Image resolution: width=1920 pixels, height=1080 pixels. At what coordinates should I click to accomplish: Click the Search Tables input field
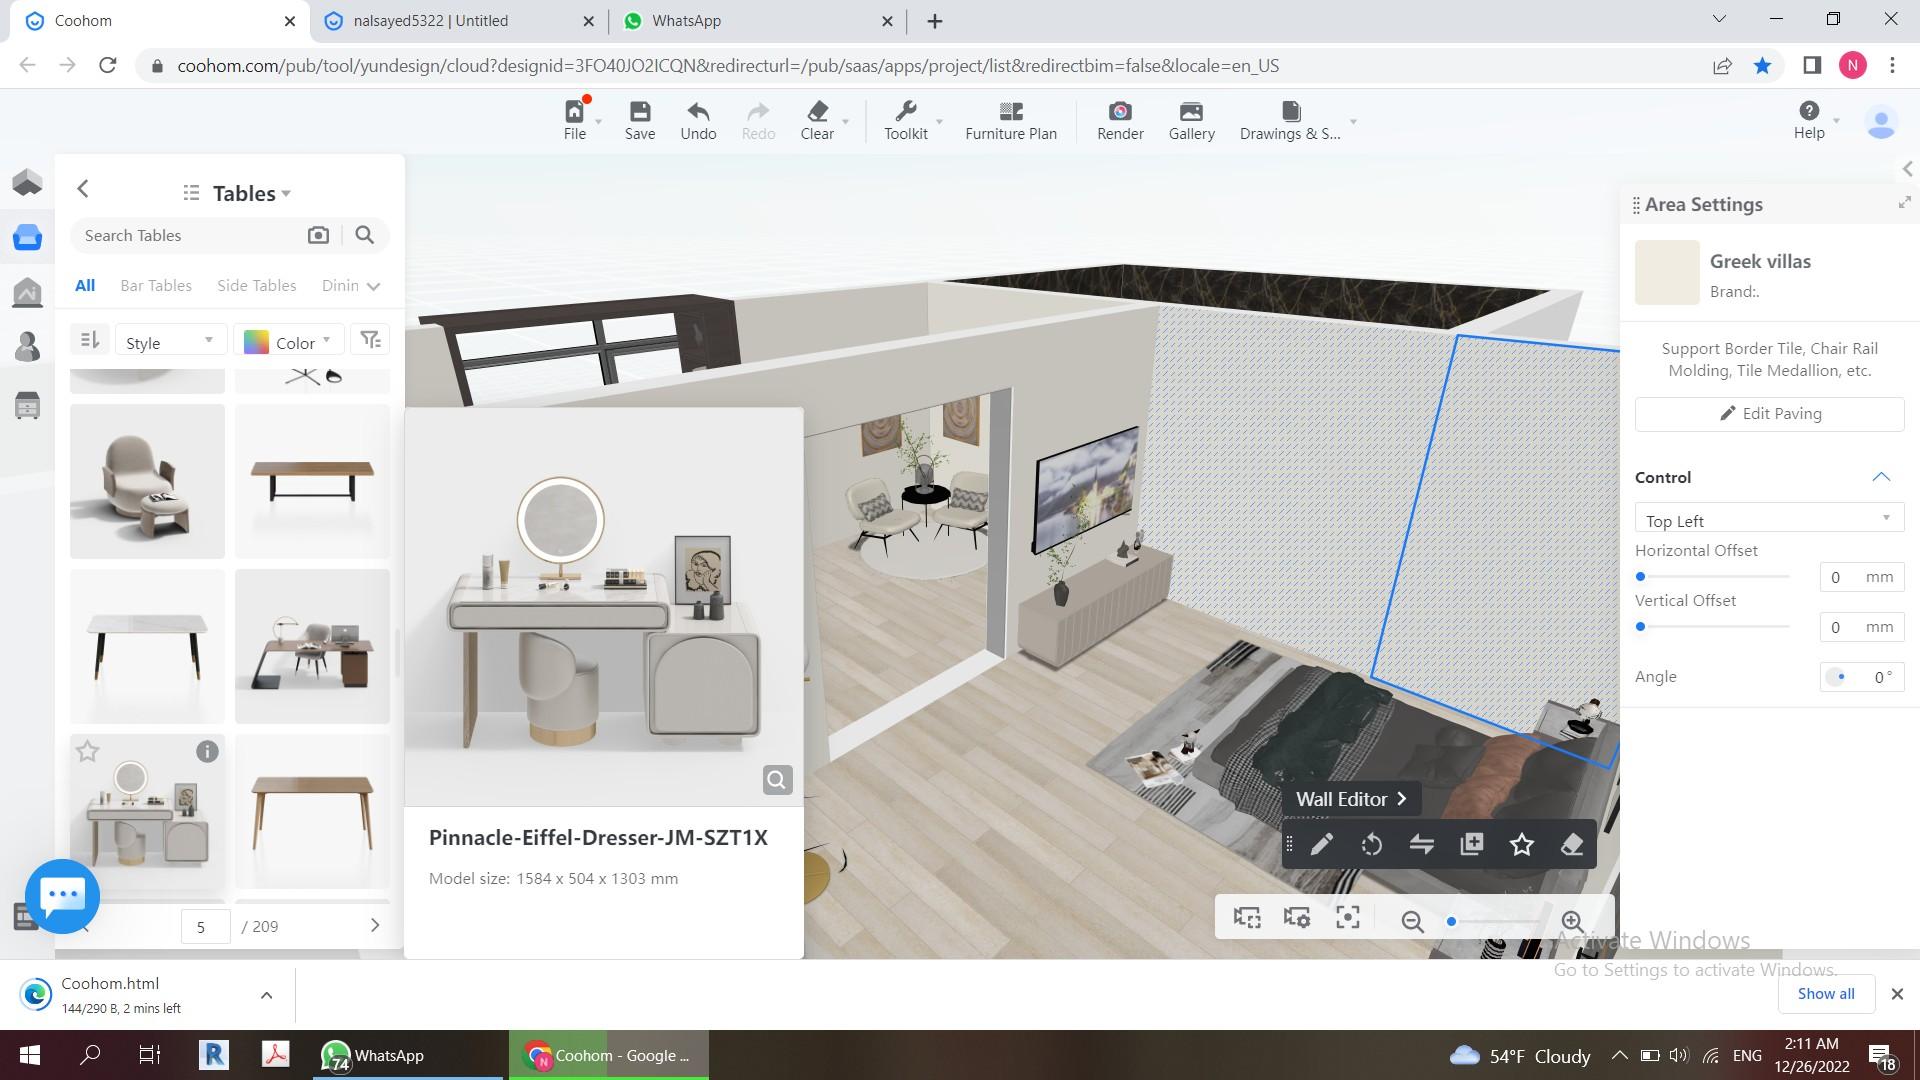[x=190, y=236]
